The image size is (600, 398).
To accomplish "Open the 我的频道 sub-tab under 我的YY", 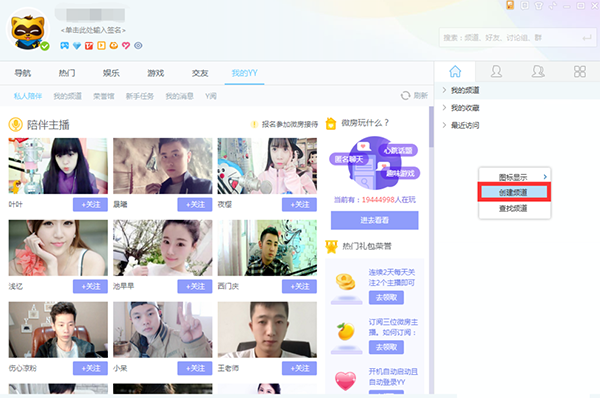I will (x=68, y=96).
